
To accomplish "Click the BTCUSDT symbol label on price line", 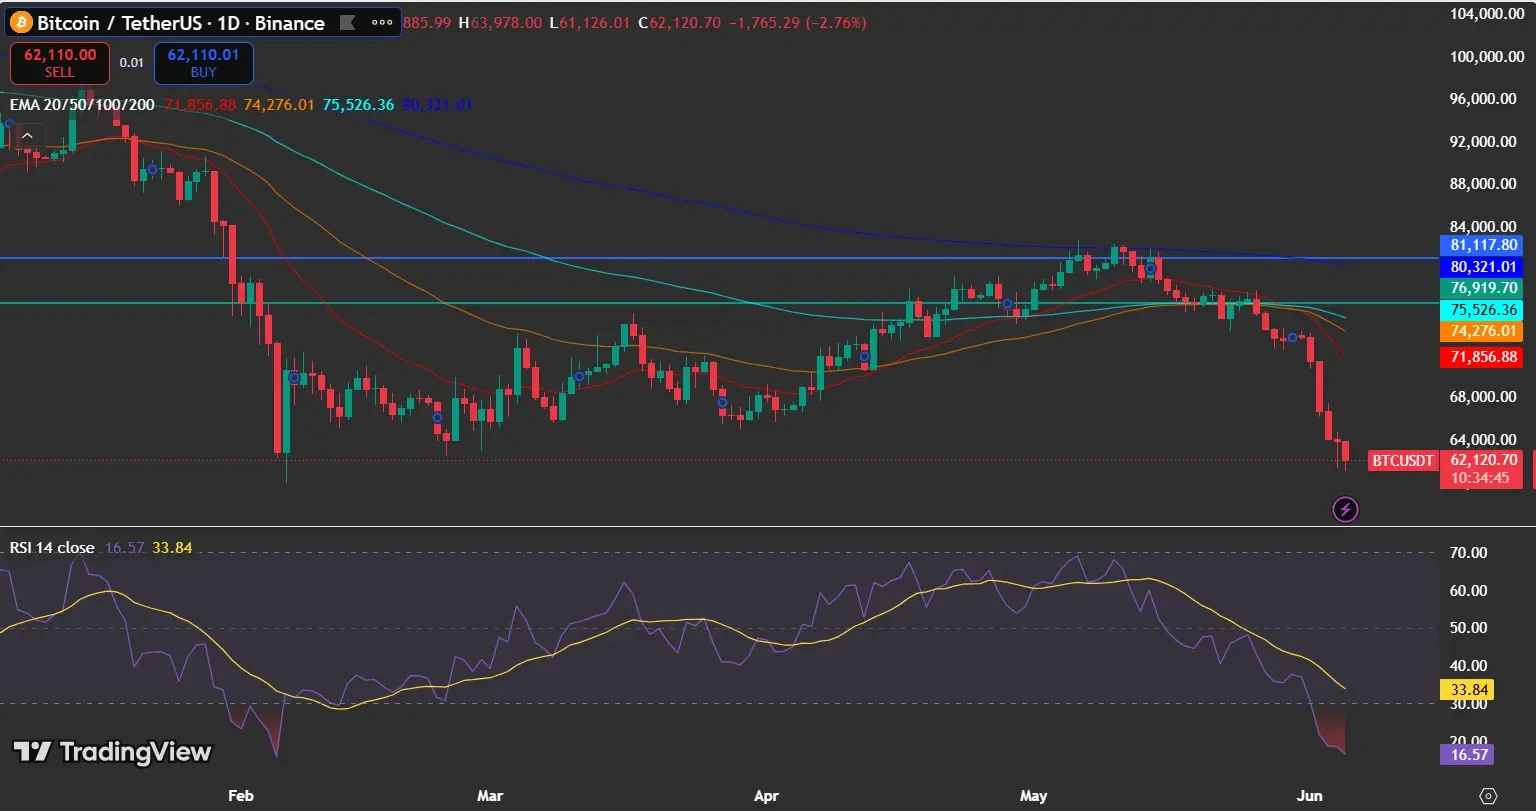I will [1403, 461].
